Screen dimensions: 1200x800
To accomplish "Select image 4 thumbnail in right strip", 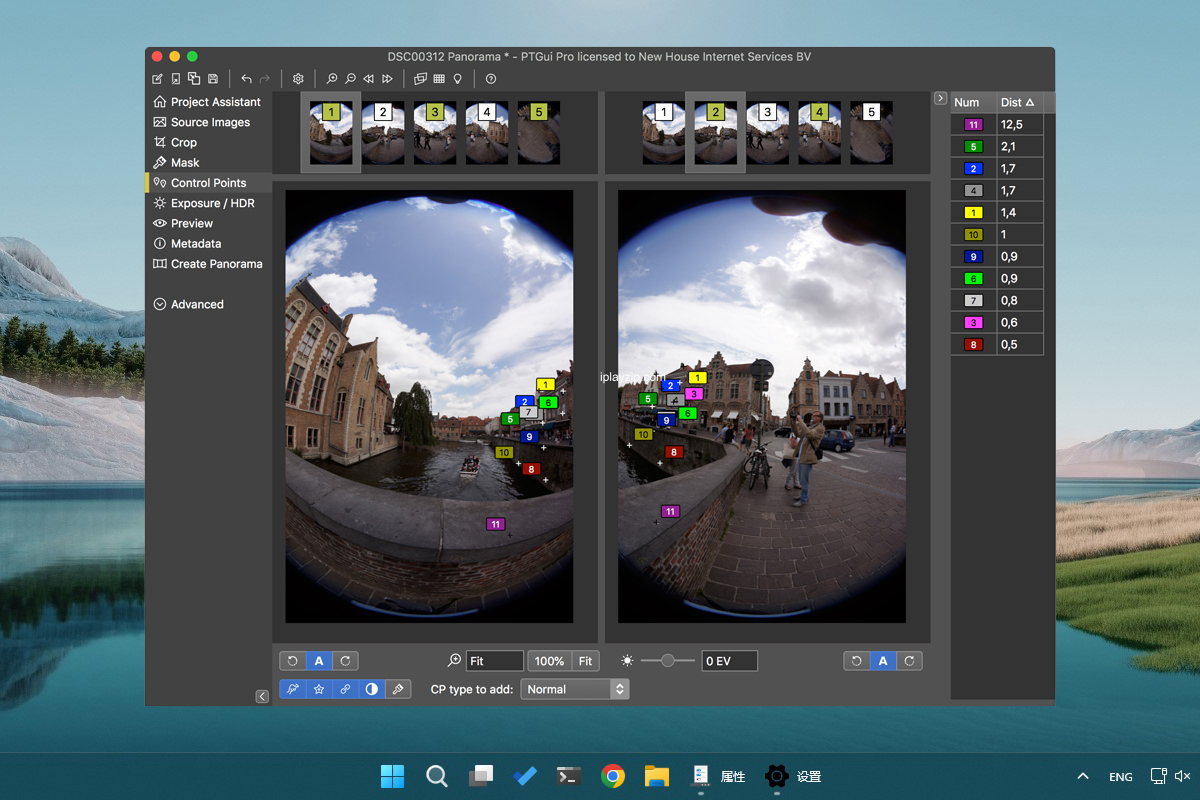I will pos(819,133).
